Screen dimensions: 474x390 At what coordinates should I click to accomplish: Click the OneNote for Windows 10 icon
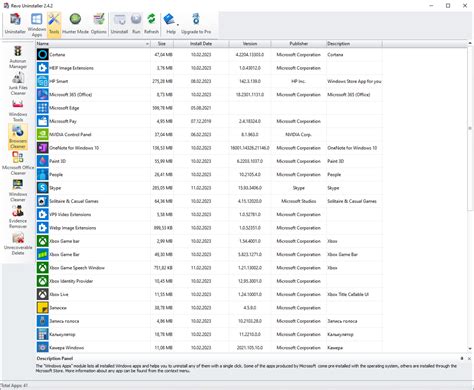(43, 148)
